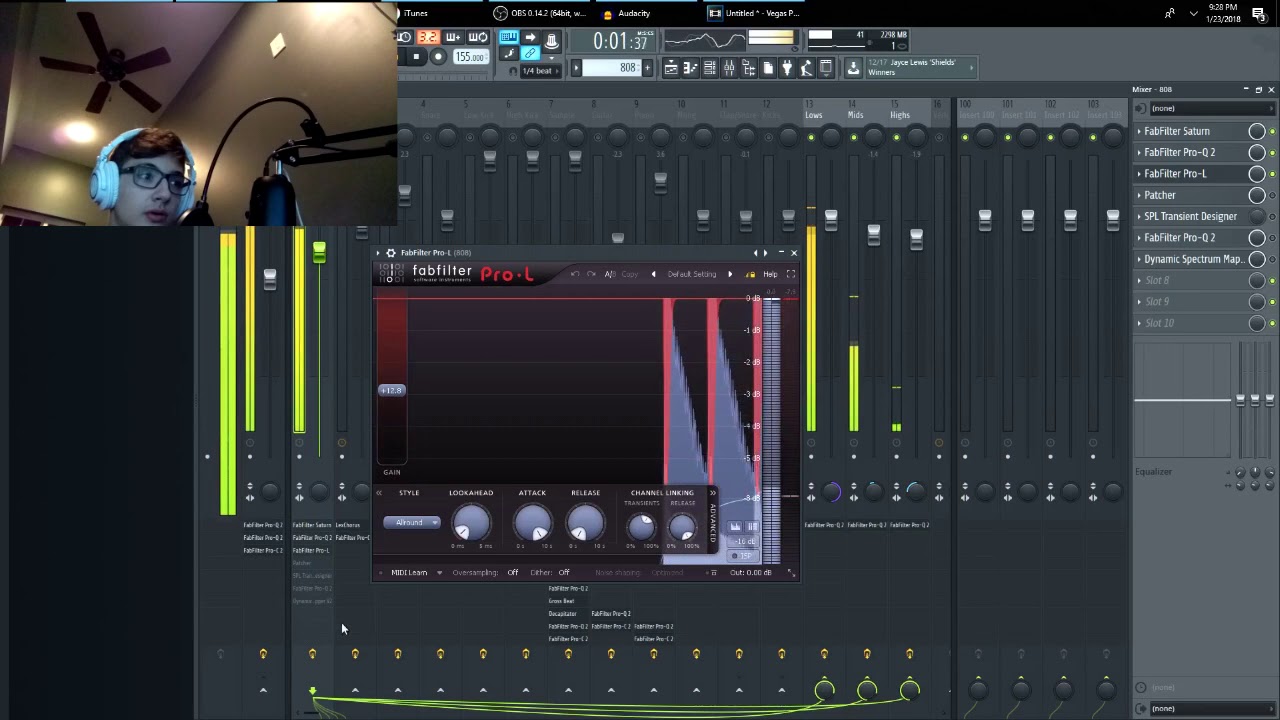Click the stop button in transport

(x=417, y=57)
